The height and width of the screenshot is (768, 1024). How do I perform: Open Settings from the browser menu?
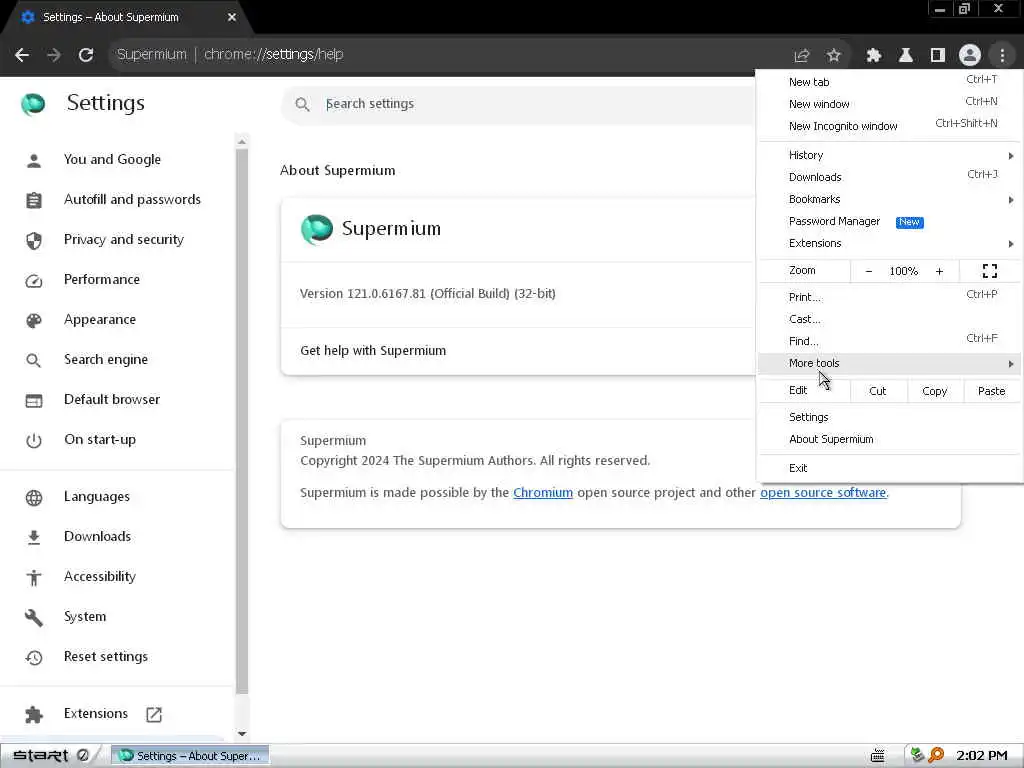tap(889, 417)
